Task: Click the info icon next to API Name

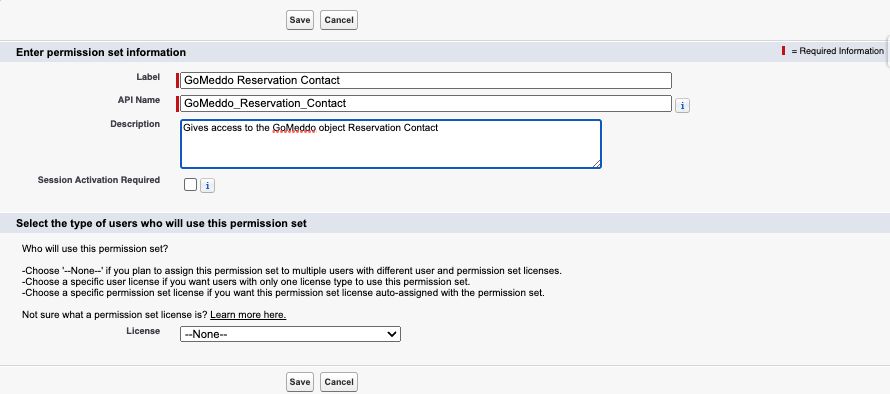Action: click(x=682, y=106)
